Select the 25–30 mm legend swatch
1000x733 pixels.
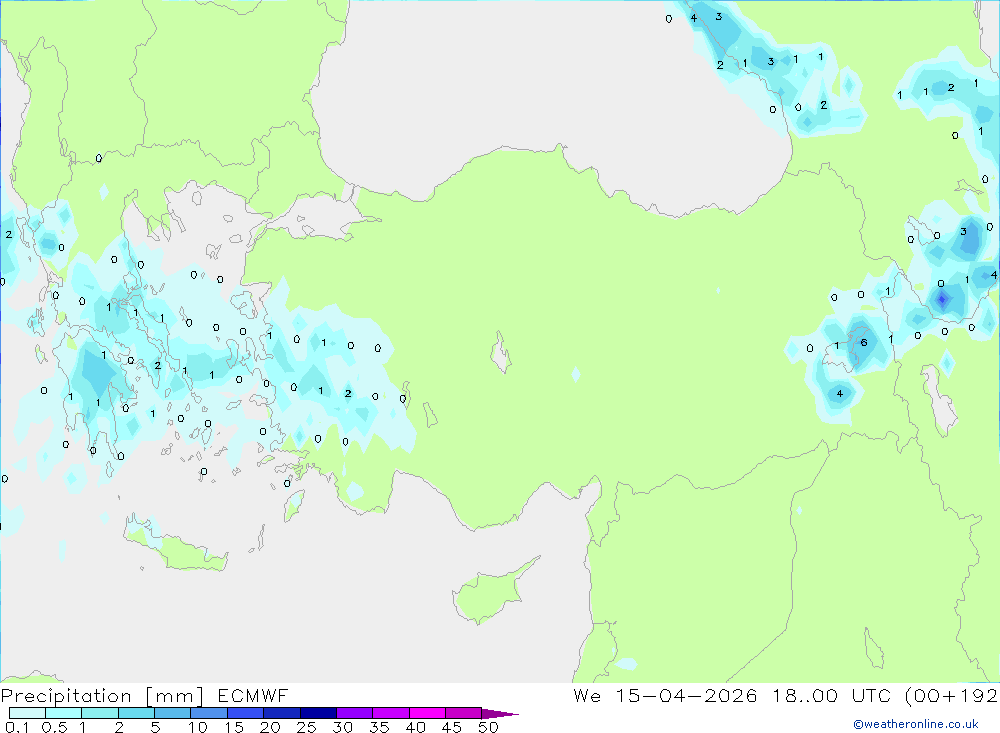coord(318,713)
